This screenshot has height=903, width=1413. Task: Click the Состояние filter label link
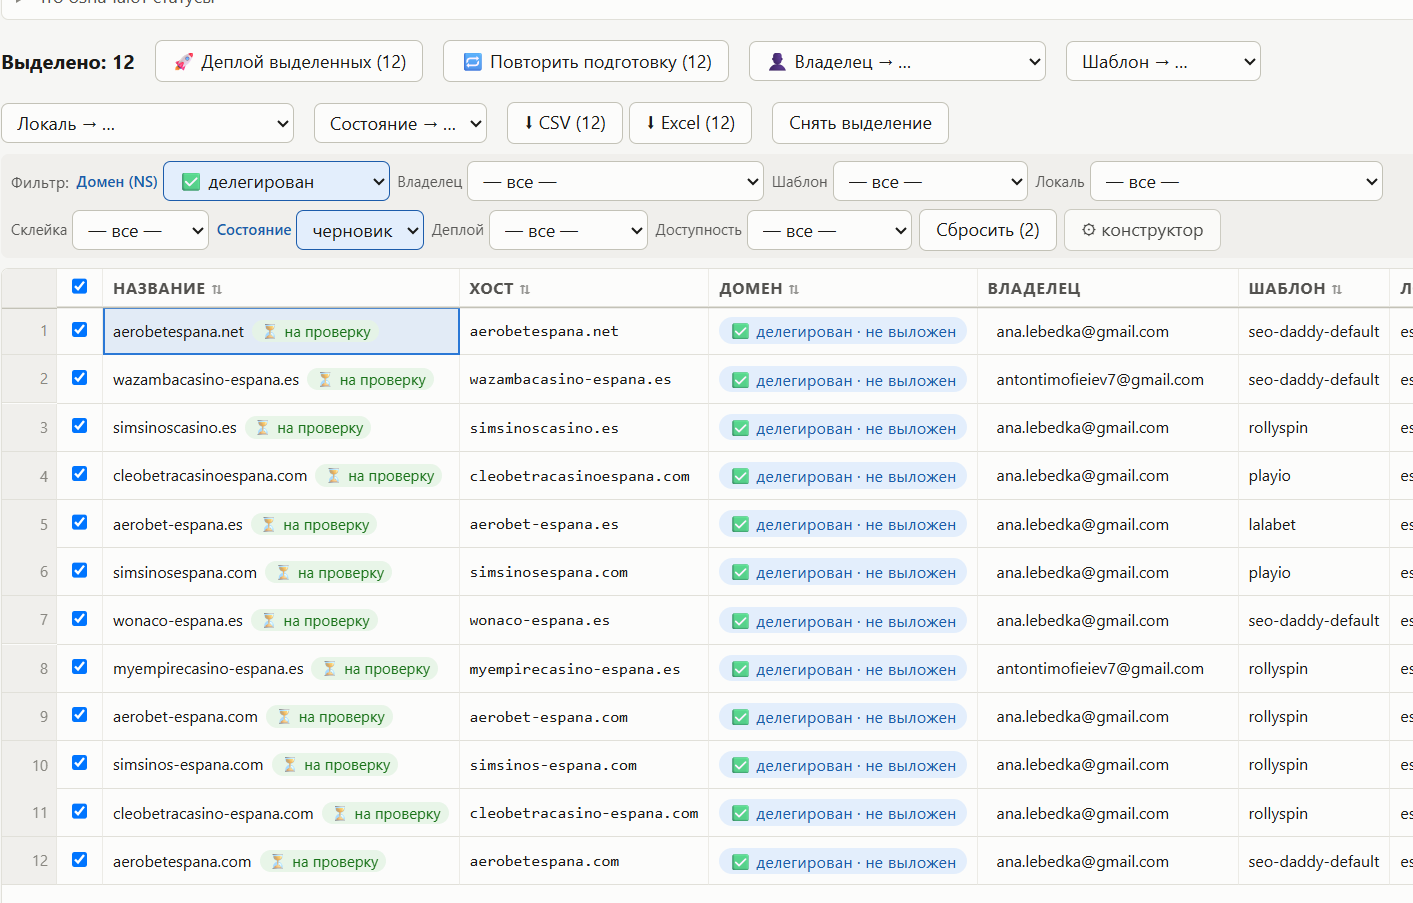coord(254,230)
